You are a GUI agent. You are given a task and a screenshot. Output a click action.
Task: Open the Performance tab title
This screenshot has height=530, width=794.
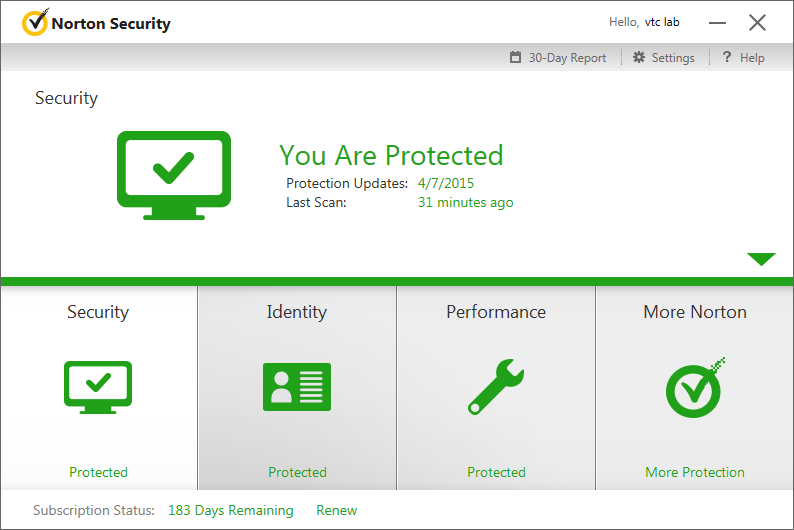click(x=496, y=312)
